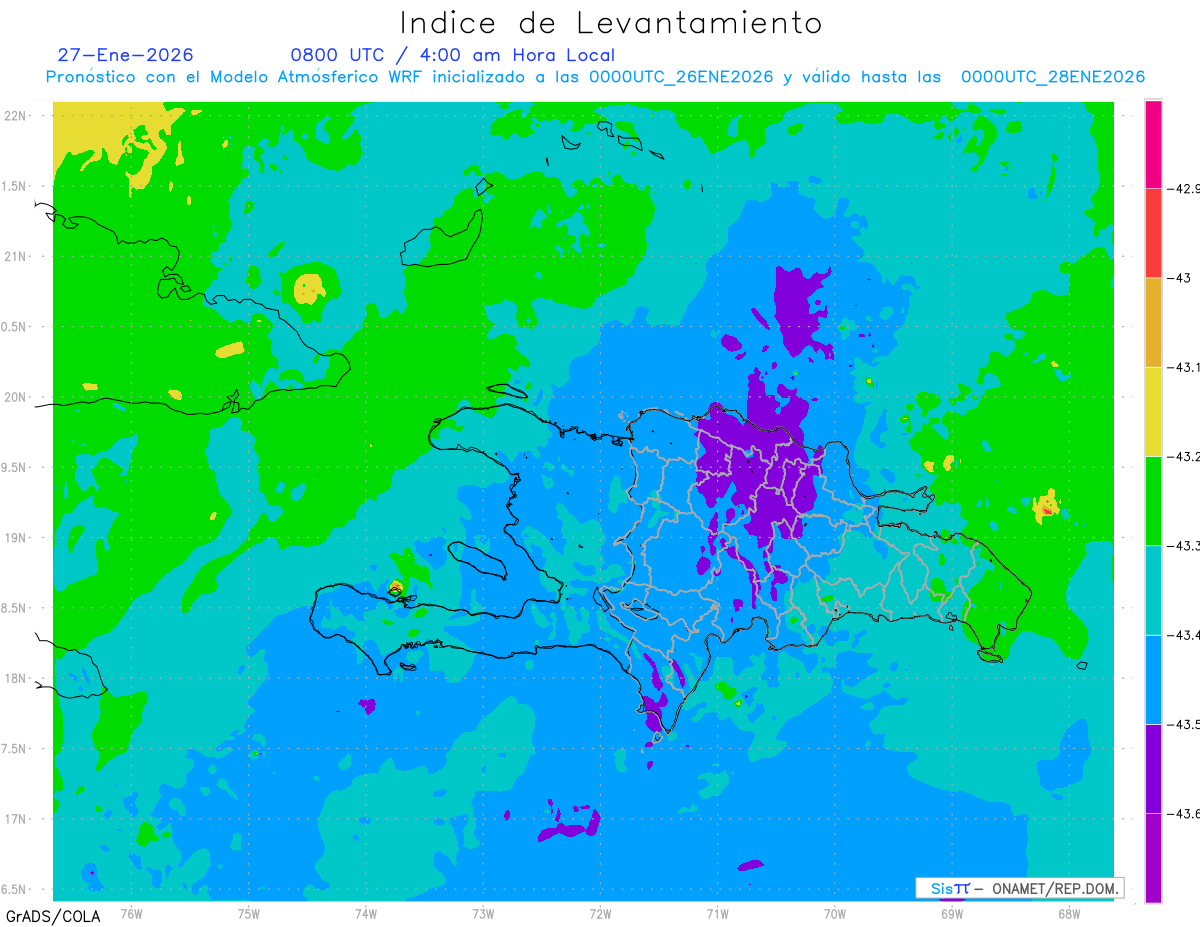Click the 76W longitude label

(x=131, y=912)
